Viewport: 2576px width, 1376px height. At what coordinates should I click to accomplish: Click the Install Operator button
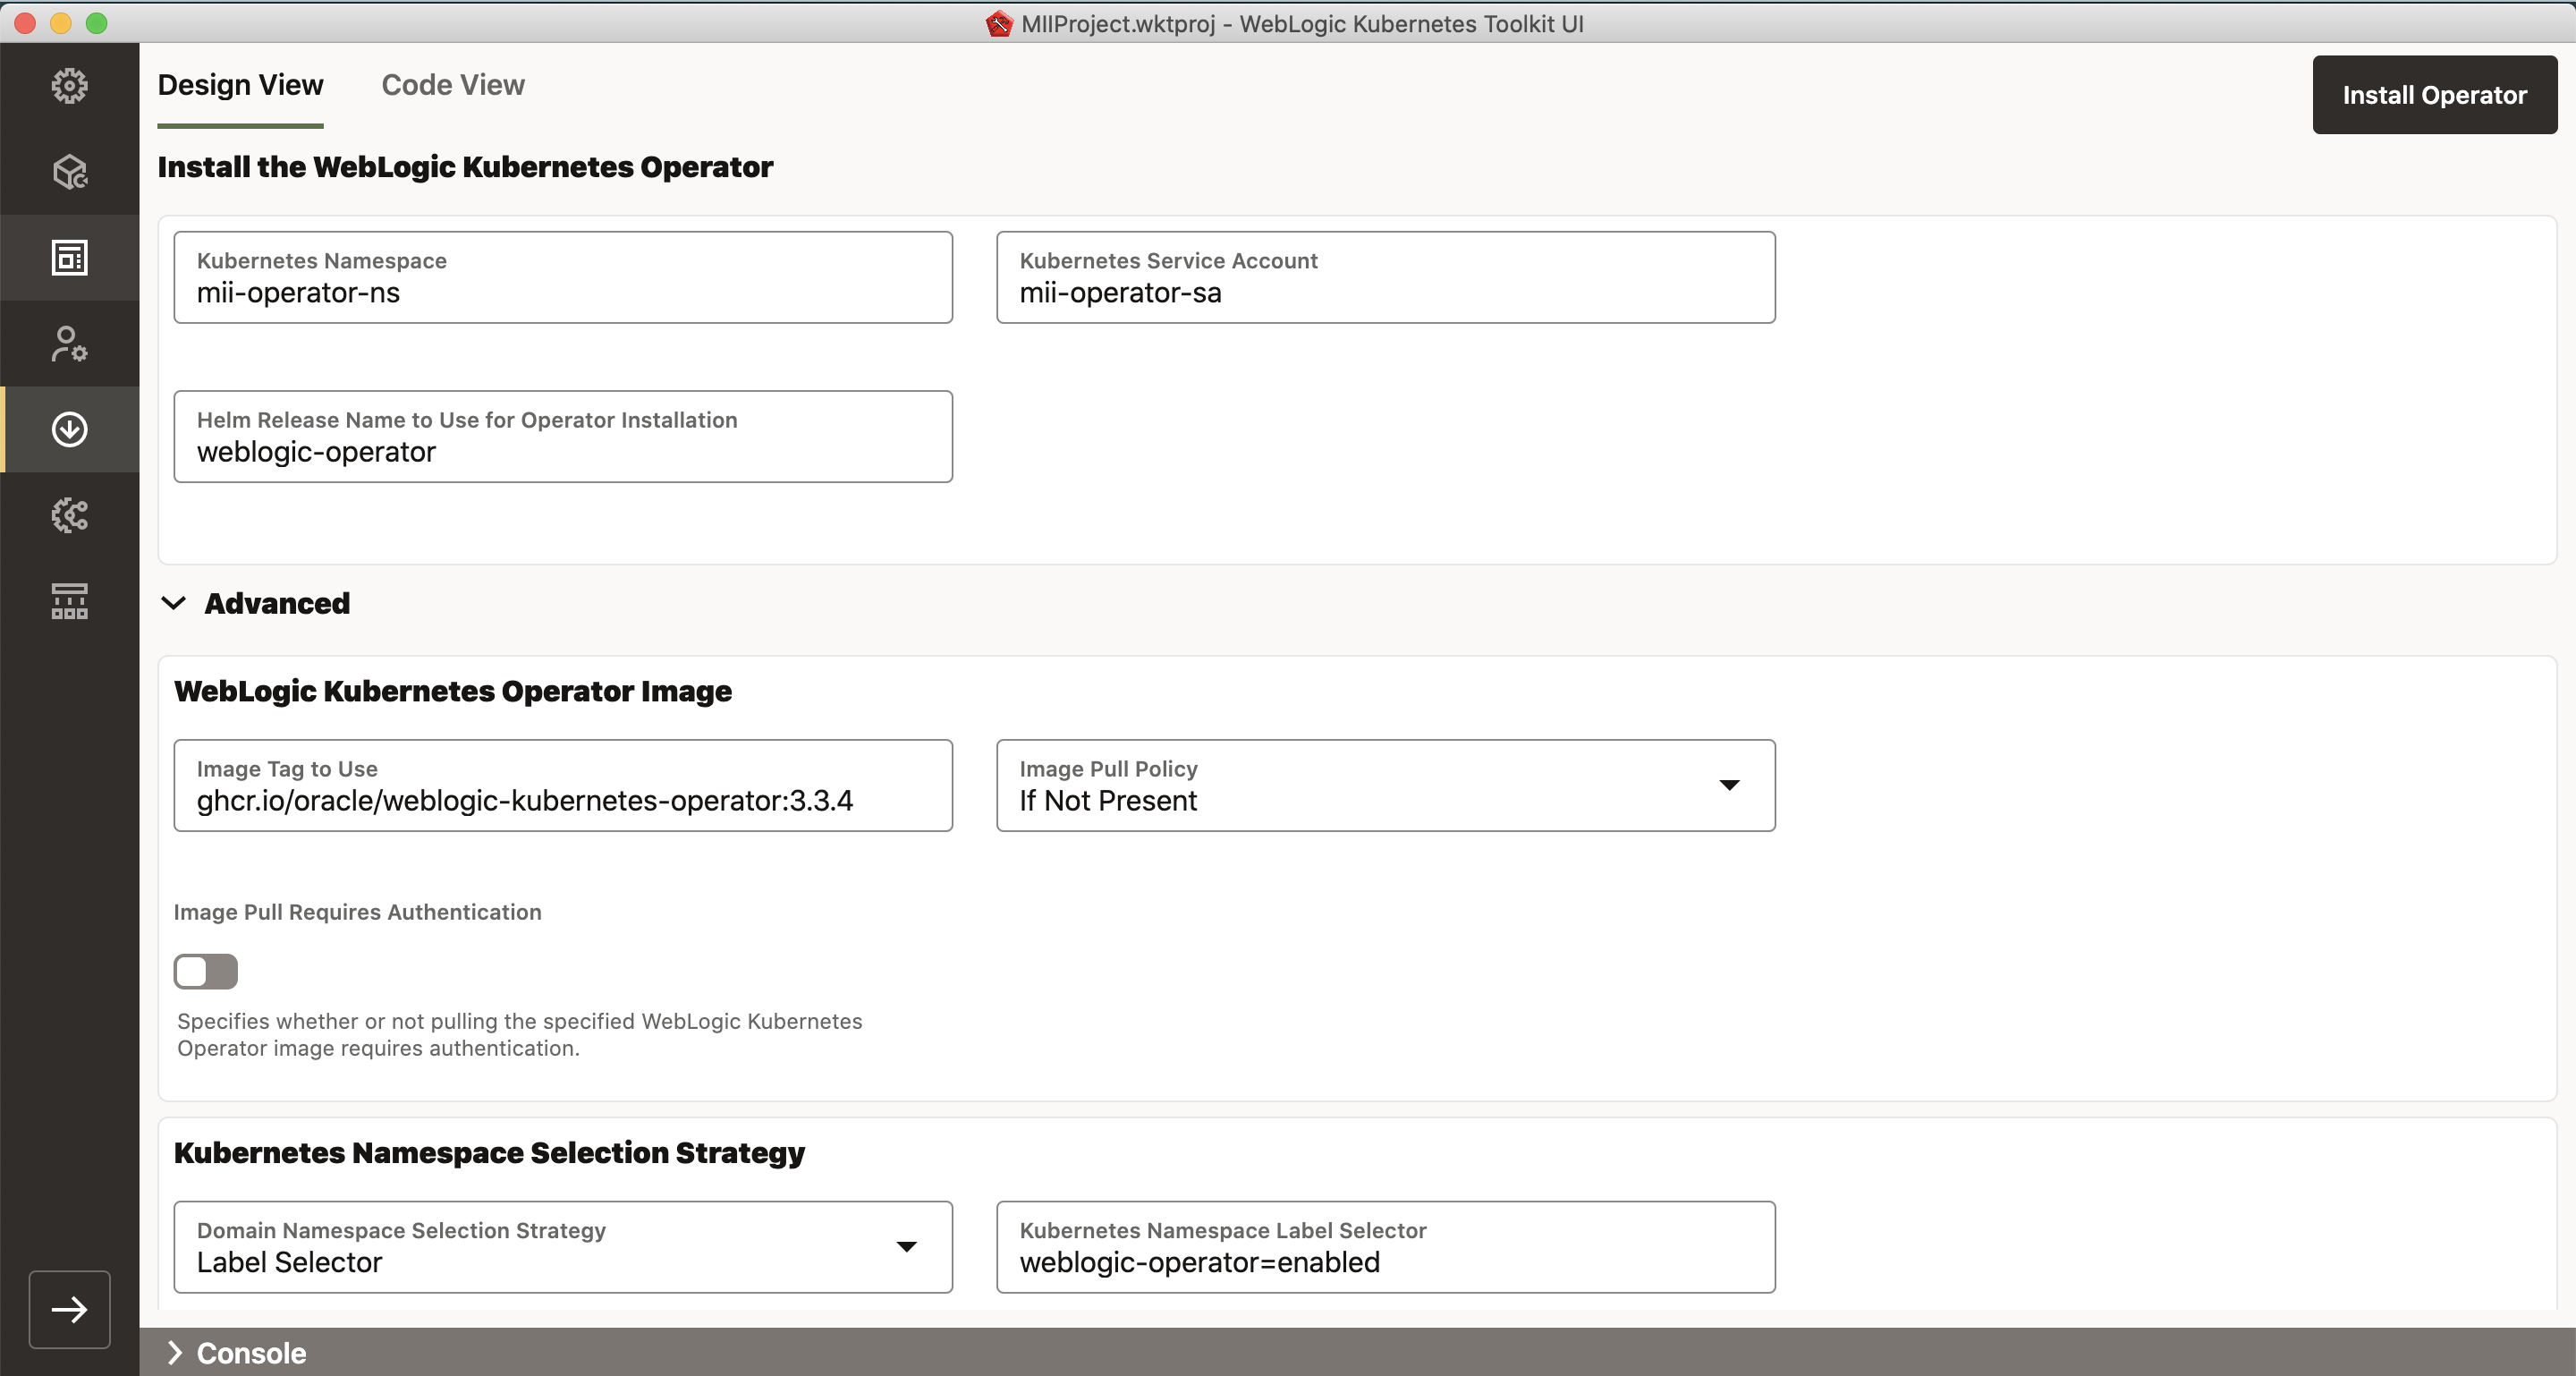2433,95
